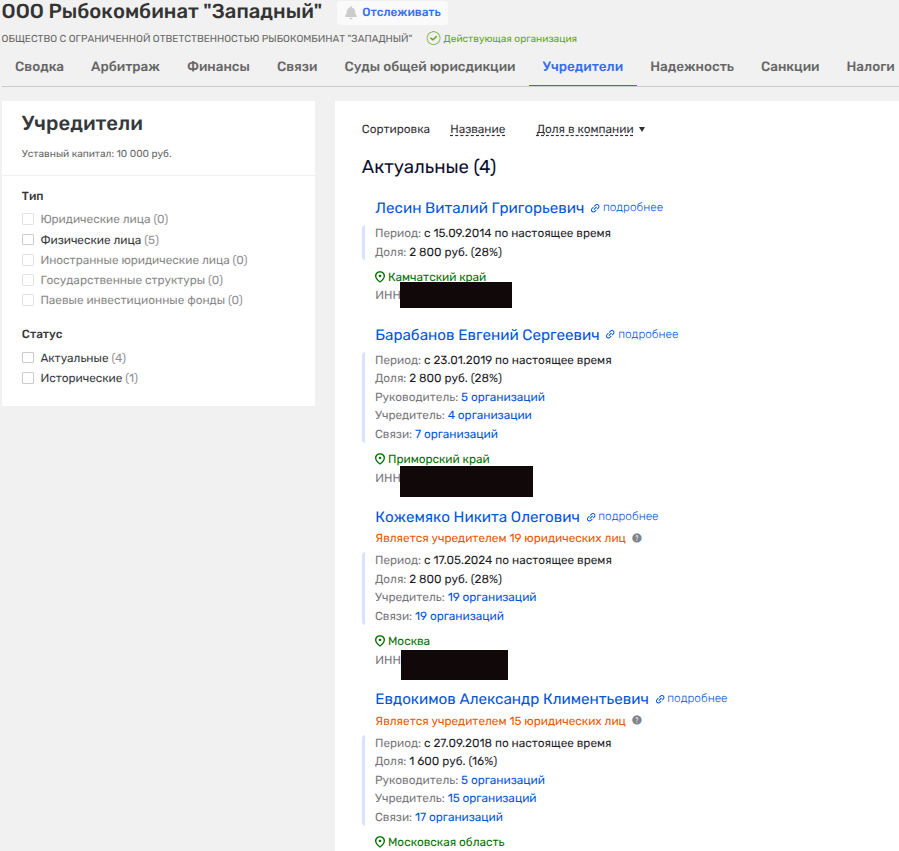
Task: Click the link icon next to Лесин Виталий Григорьевич
Action: pyautogui.click(x=595, y=208)
